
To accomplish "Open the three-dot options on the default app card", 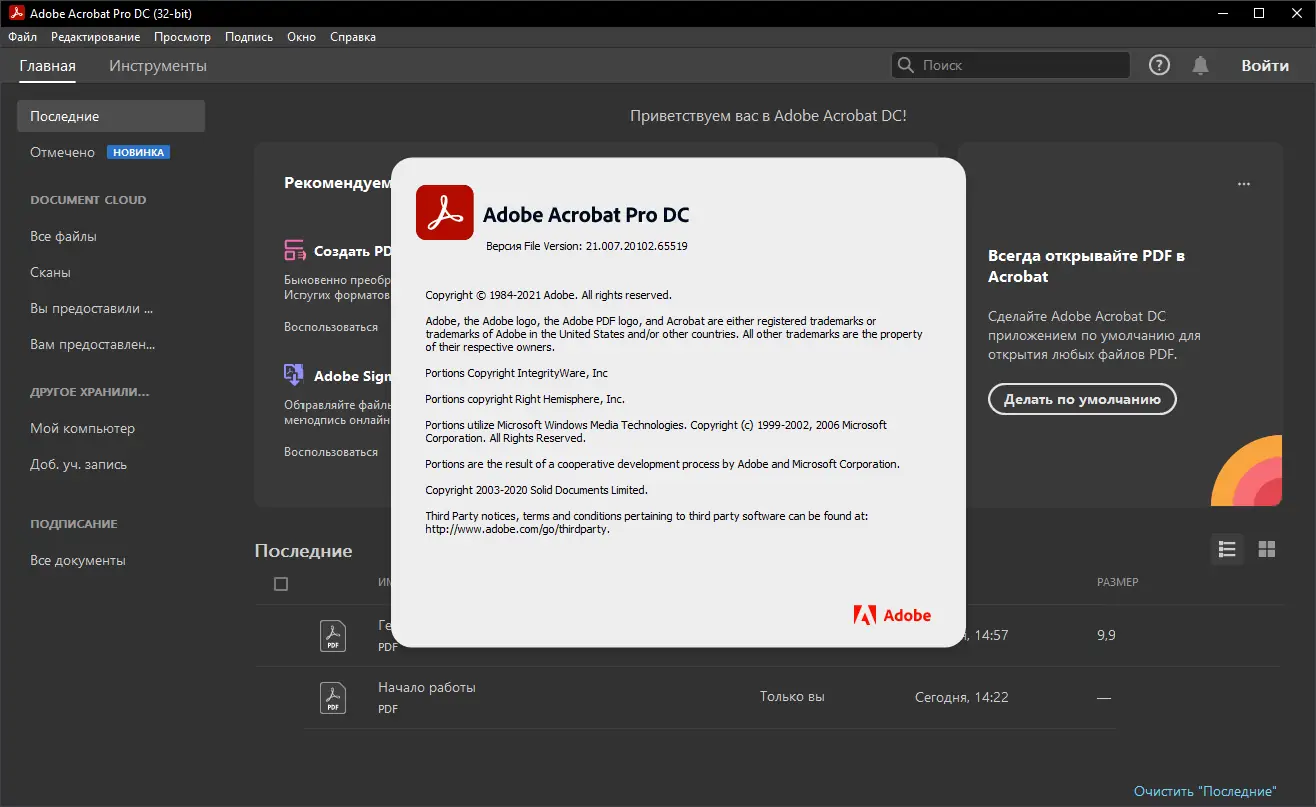I will pyautogui.click(x=1244, y=184).
